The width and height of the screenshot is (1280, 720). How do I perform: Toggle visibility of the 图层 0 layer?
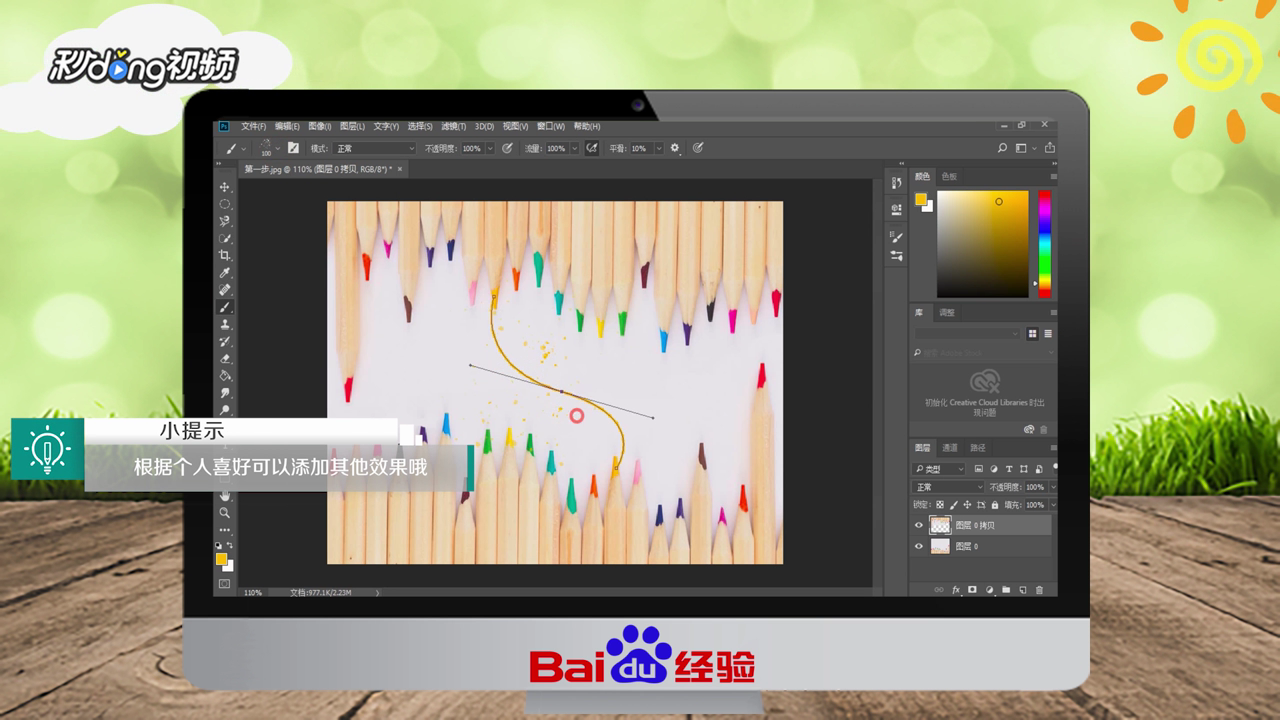click(x=919, y=547)
